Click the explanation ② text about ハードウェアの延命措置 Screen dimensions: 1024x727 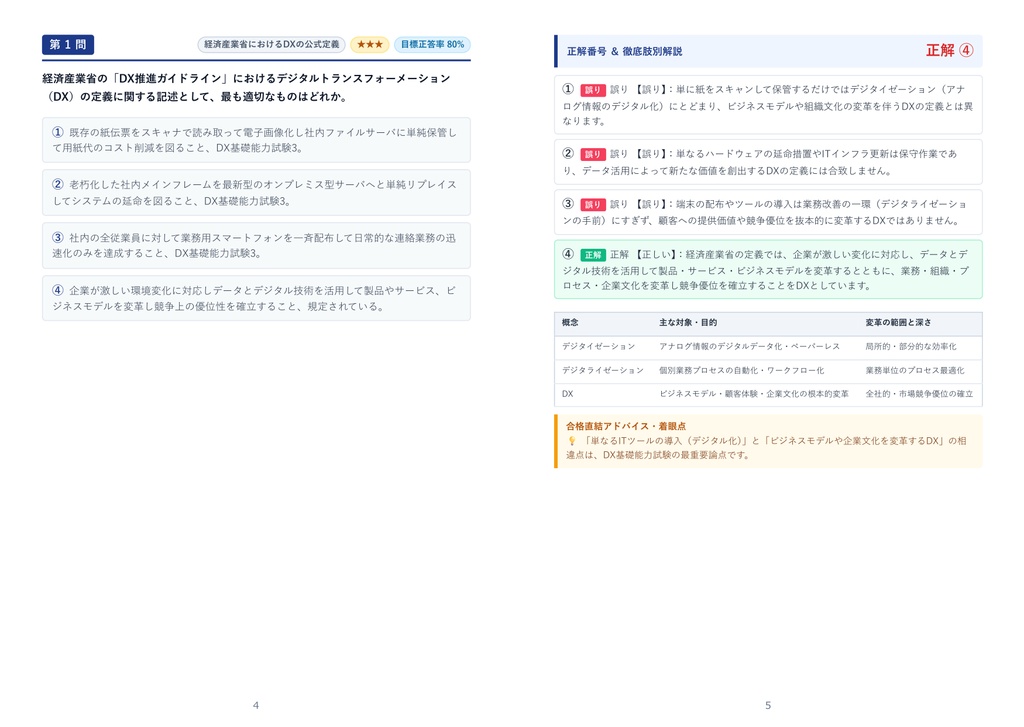[x=760, y=162]
